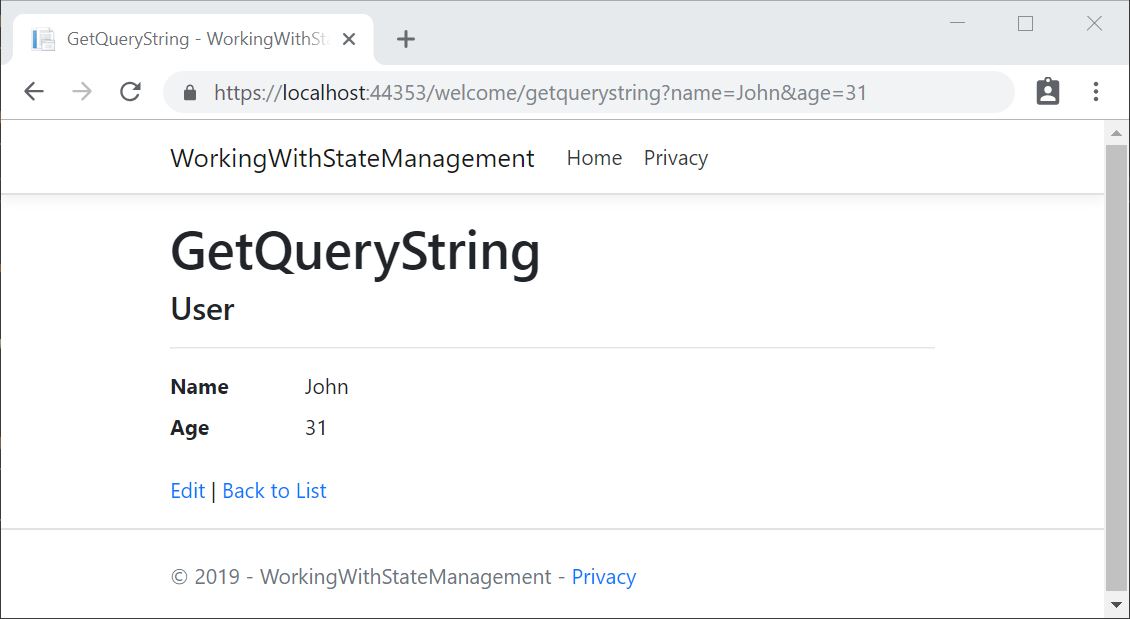Click the browser back arrow
The image size is (1130, 619).
34,92
